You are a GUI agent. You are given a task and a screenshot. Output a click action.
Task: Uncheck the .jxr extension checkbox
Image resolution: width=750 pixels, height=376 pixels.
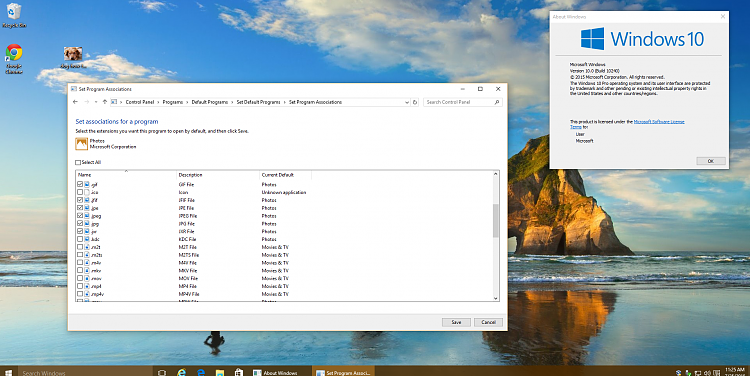tap(80, 231)
